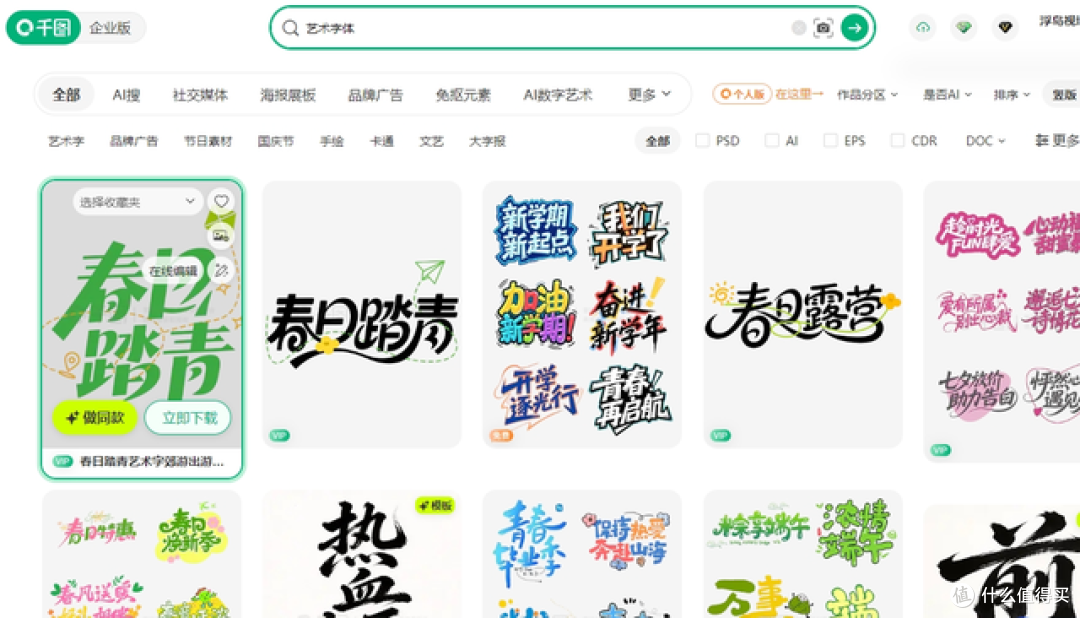Select the 手绘 tag

pyautogui.click(x=331, y=141)
